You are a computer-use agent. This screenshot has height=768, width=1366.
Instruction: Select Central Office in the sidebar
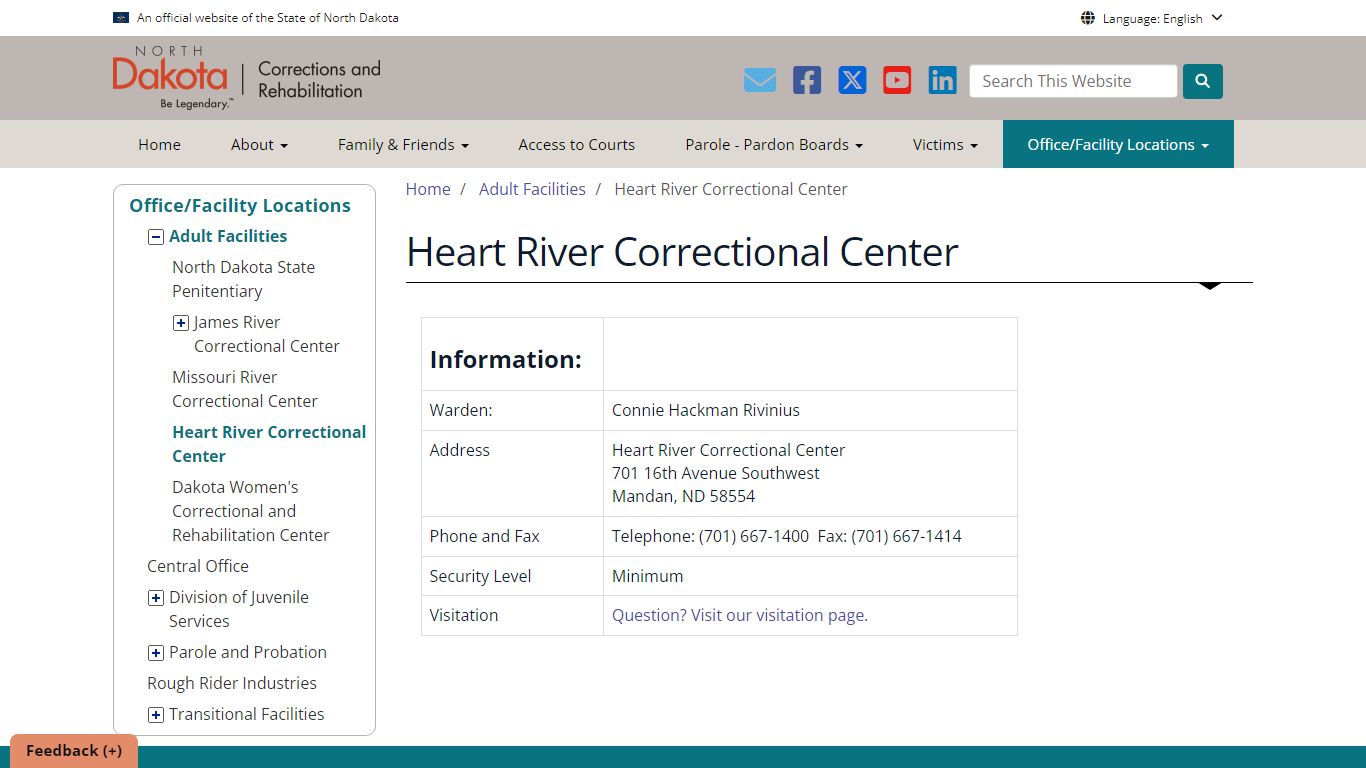[x=198, y=566]
